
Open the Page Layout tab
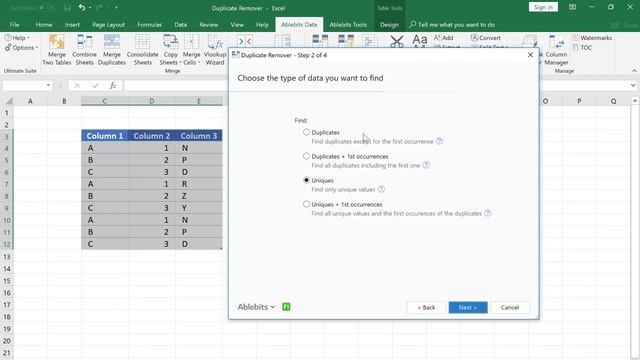pyautogui.click(x=108, y=24)
